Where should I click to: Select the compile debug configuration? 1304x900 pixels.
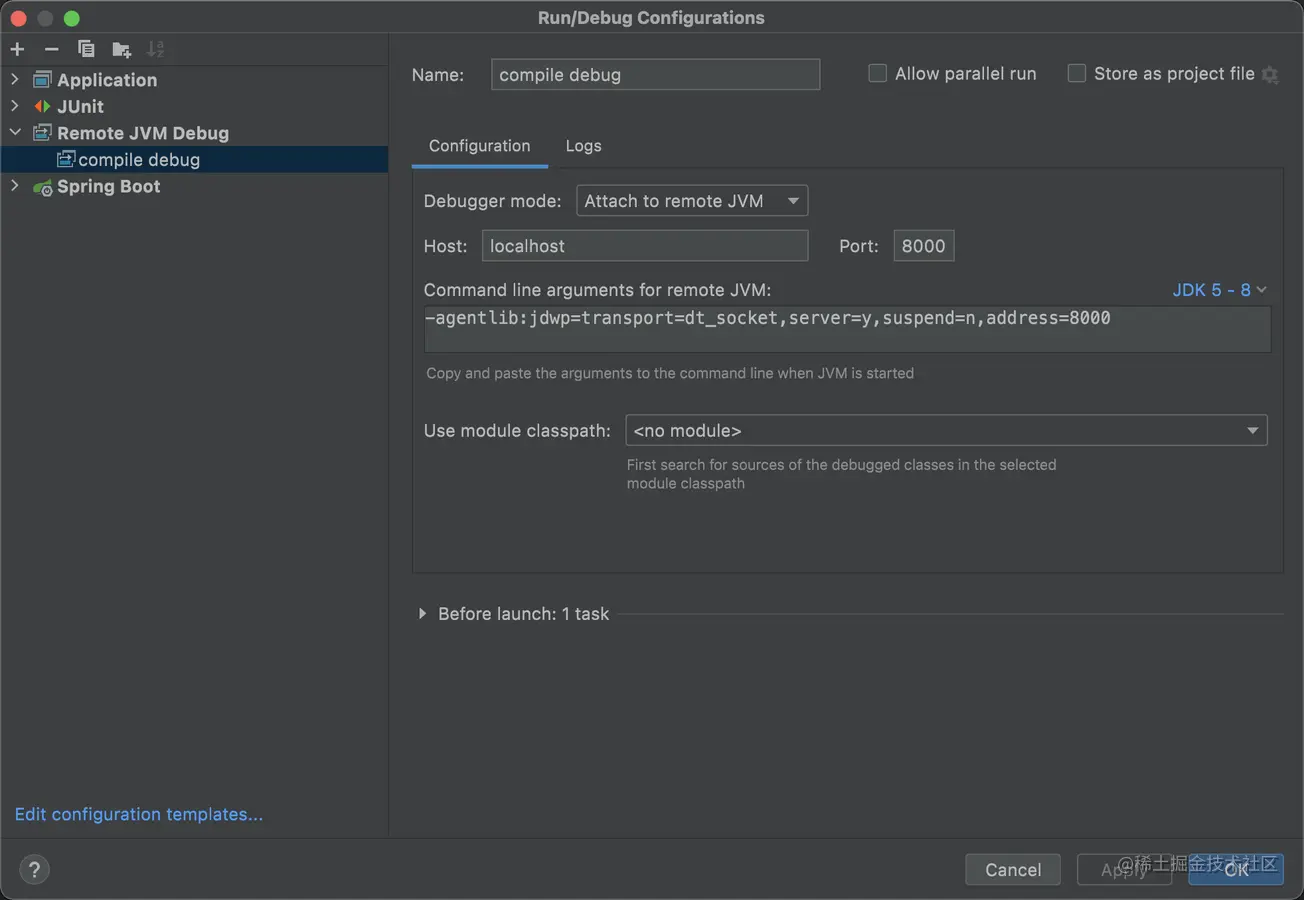pyautogui.click(x=194, y=159)
